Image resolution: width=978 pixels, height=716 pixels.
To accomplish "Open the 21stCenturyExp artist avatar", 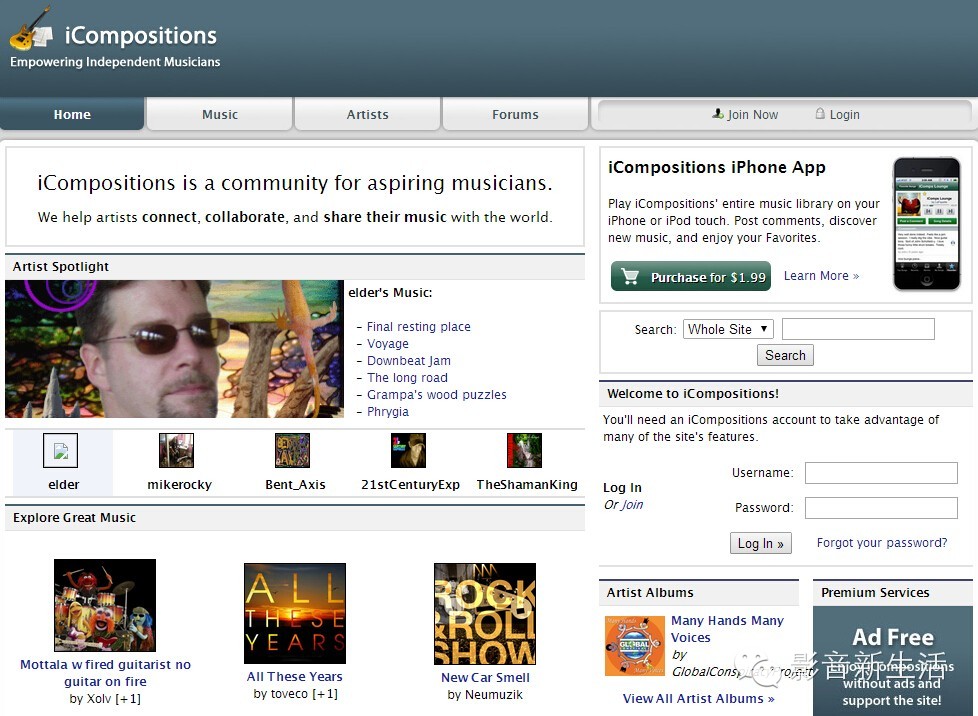I will [408, 451].
